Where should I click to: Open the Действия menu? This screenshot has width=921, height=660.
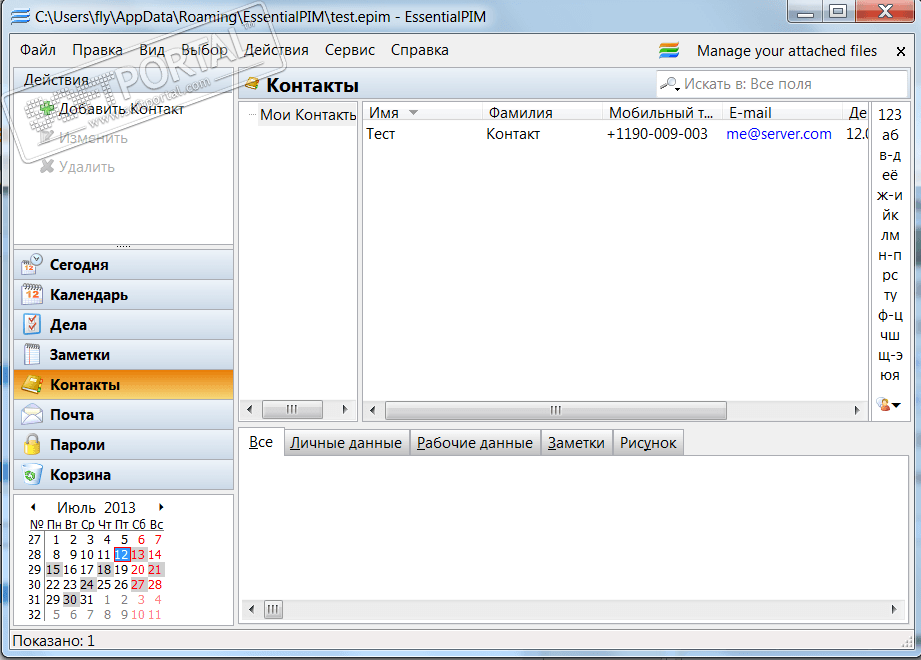(x=276, y=50)
